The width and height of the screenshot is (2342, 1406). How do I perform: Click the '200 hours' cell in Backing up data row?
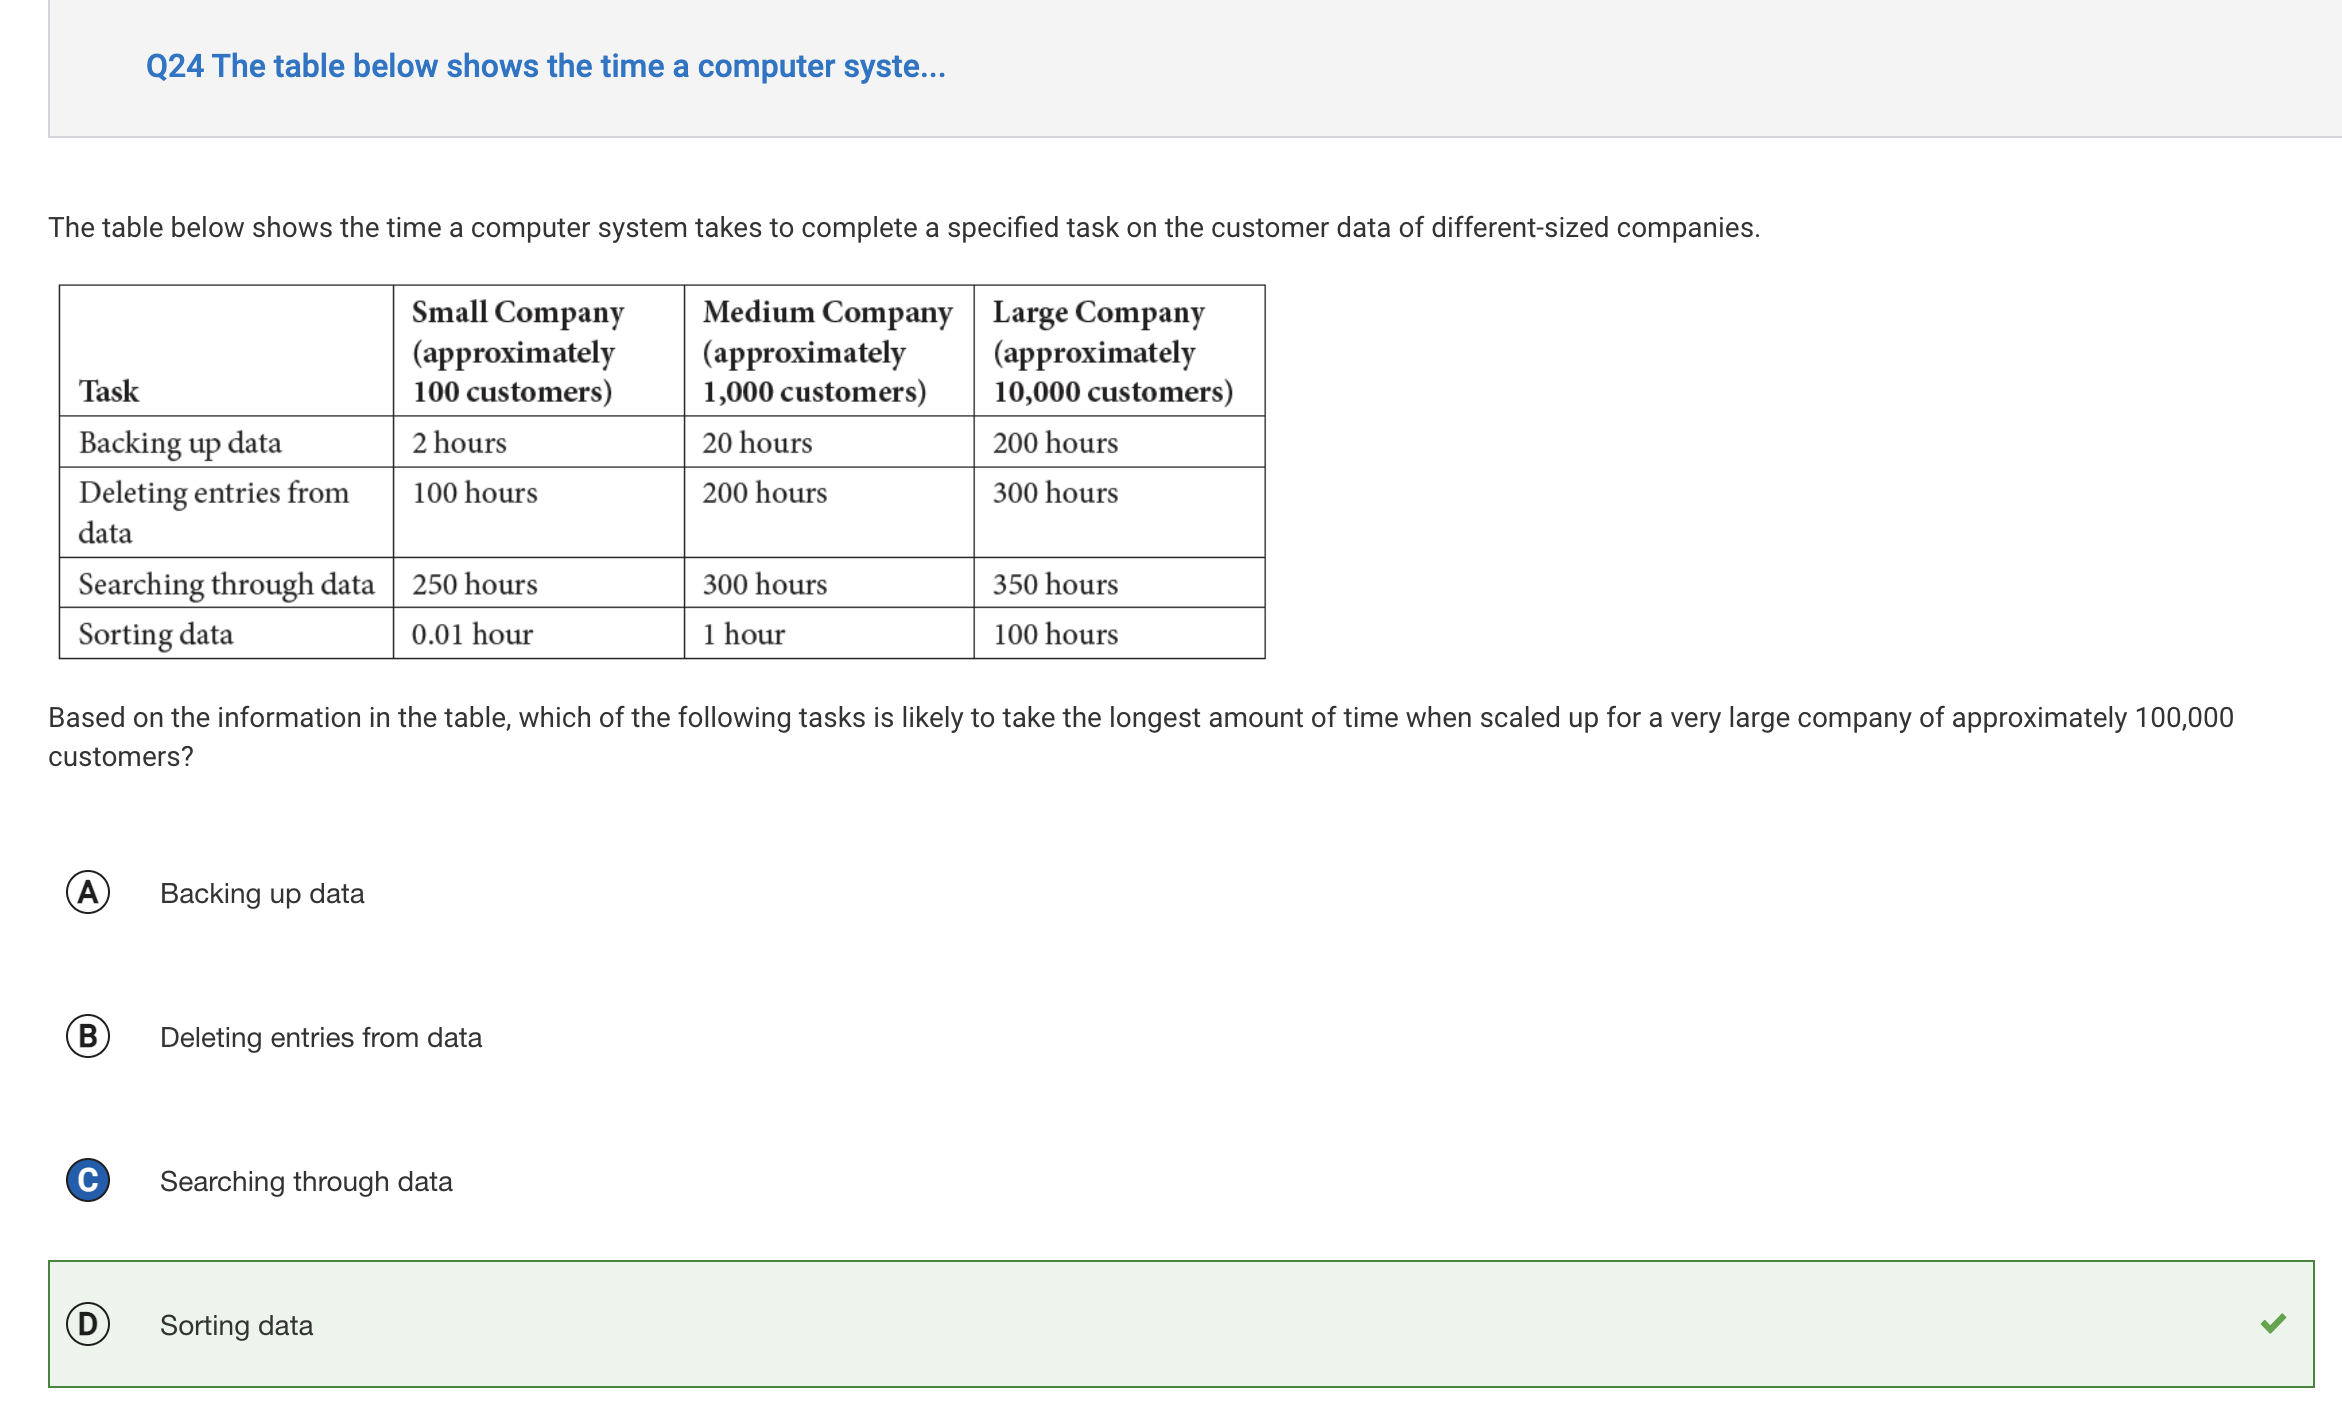click(x=1120, y=442)
